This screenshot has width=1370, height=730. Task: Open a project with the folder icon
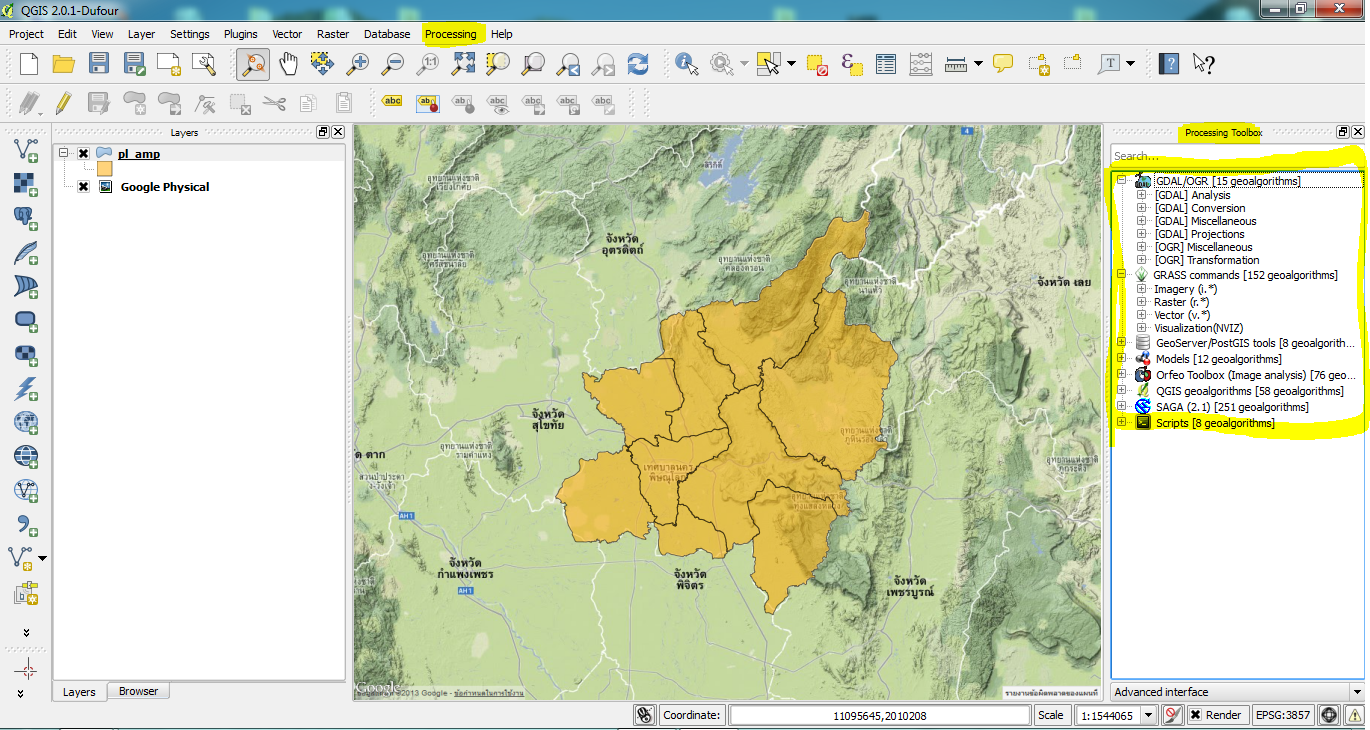click(x=64, y=64)
